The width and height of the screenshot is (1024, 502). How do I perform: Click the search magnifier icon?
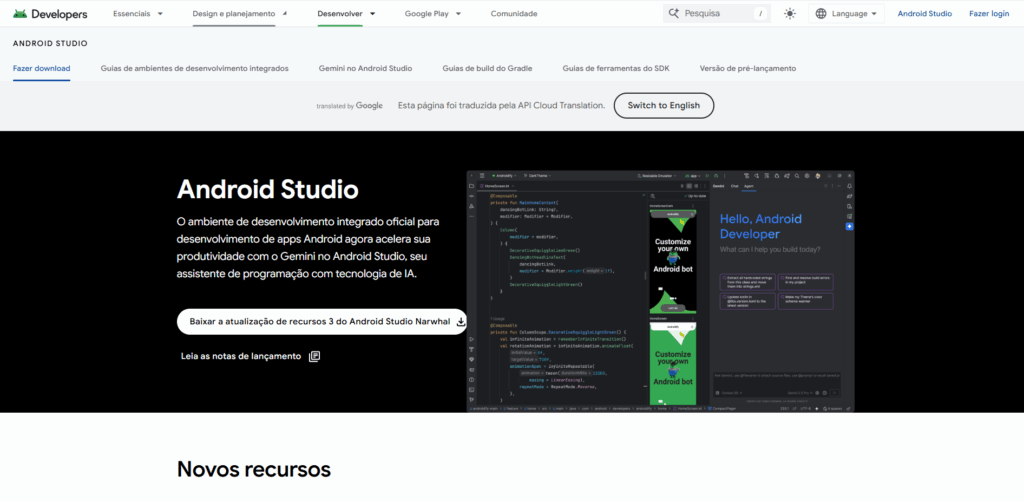[674, 13]
